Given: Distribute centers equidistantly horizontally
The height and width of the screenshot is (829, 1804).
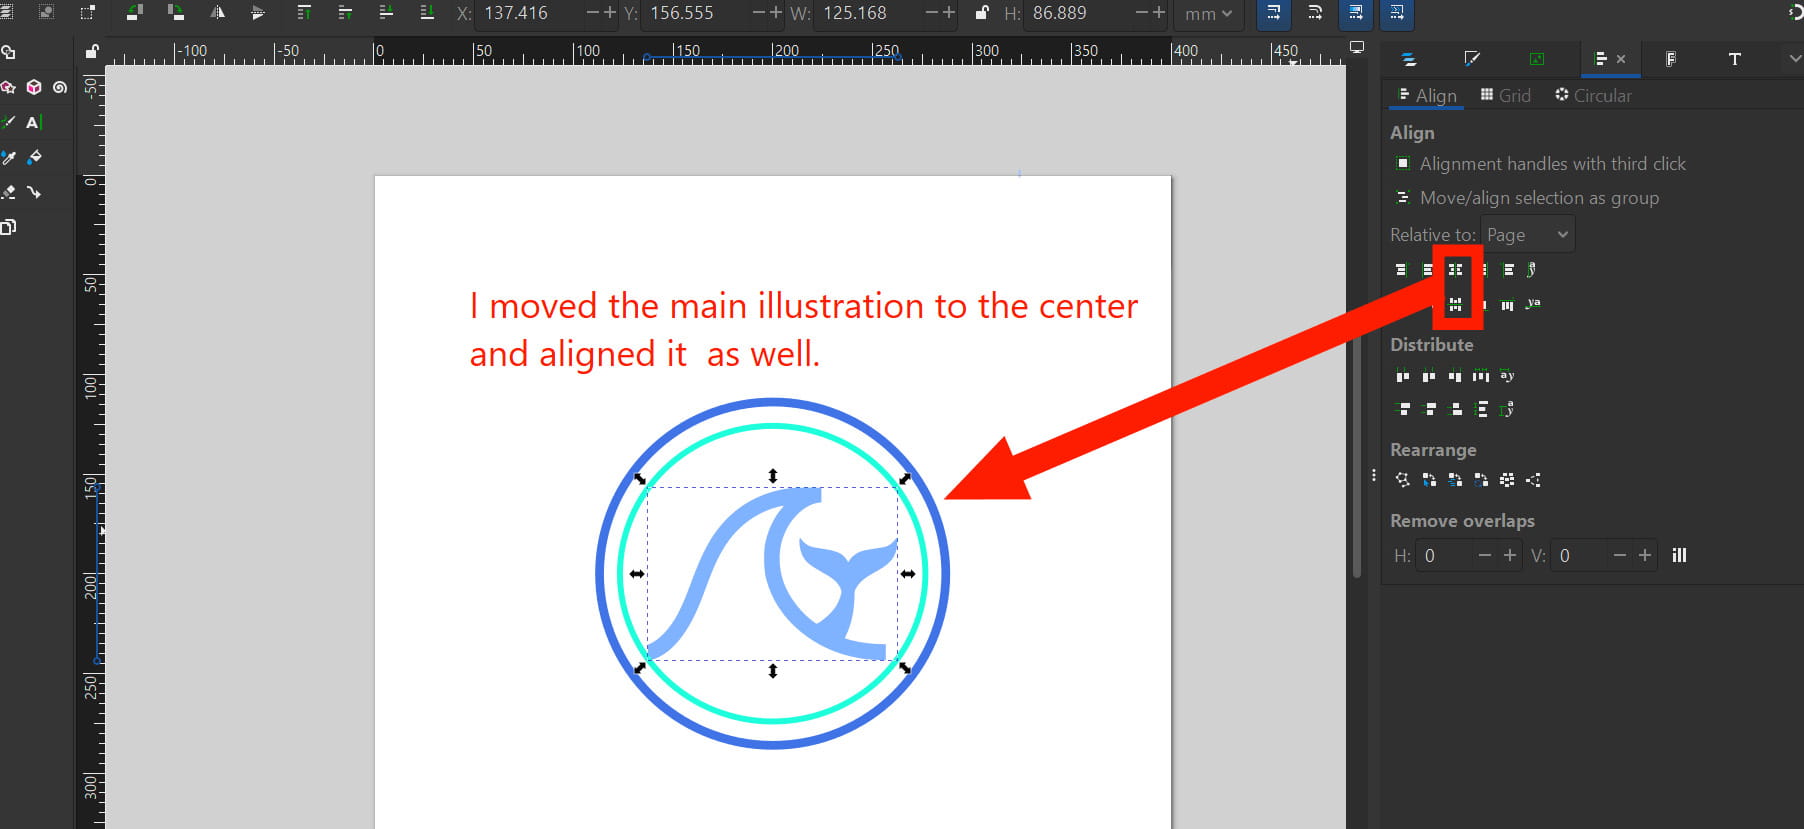Looking at the screenshot, I should [x=1429, y=376].
